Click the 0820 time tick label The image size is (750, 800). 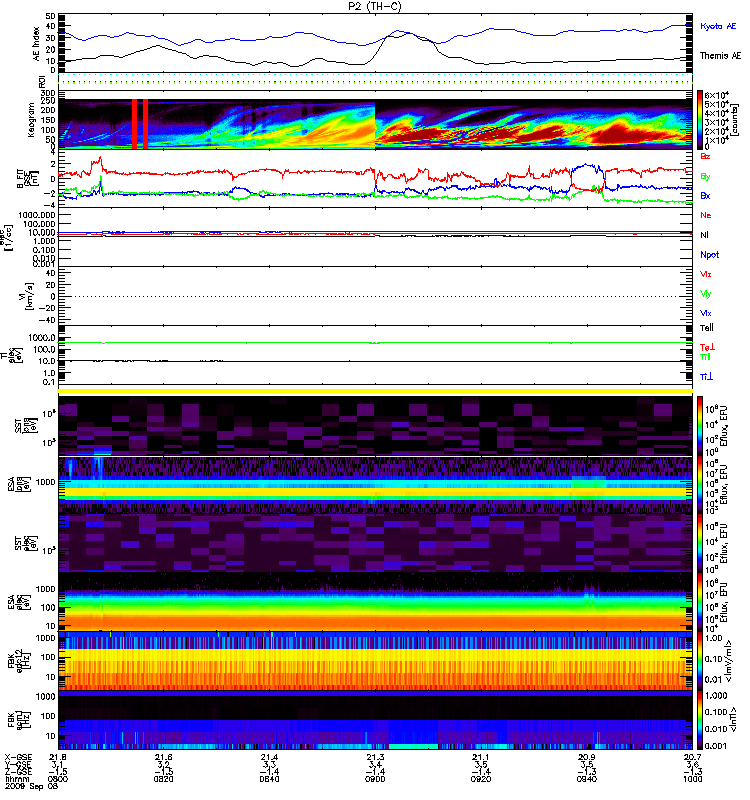click(x=163, y=780)
